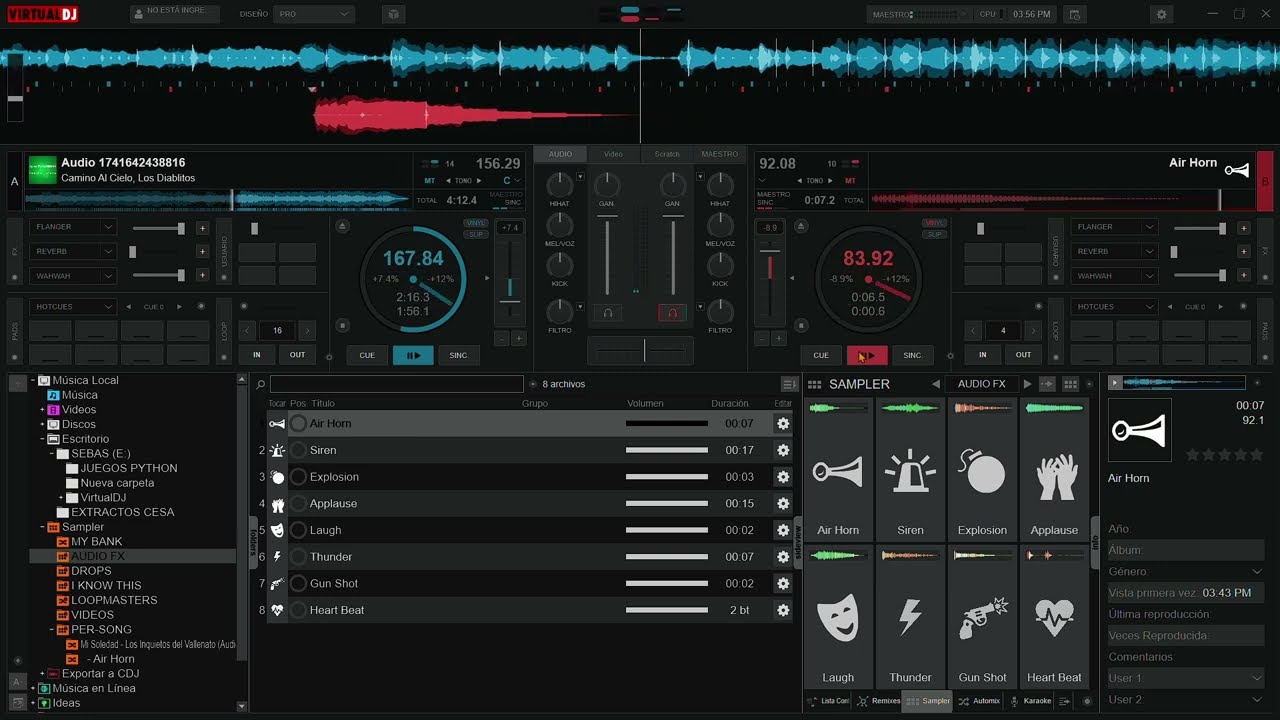Toggle Siren row play circle
1280x720 pixels.
298,450
